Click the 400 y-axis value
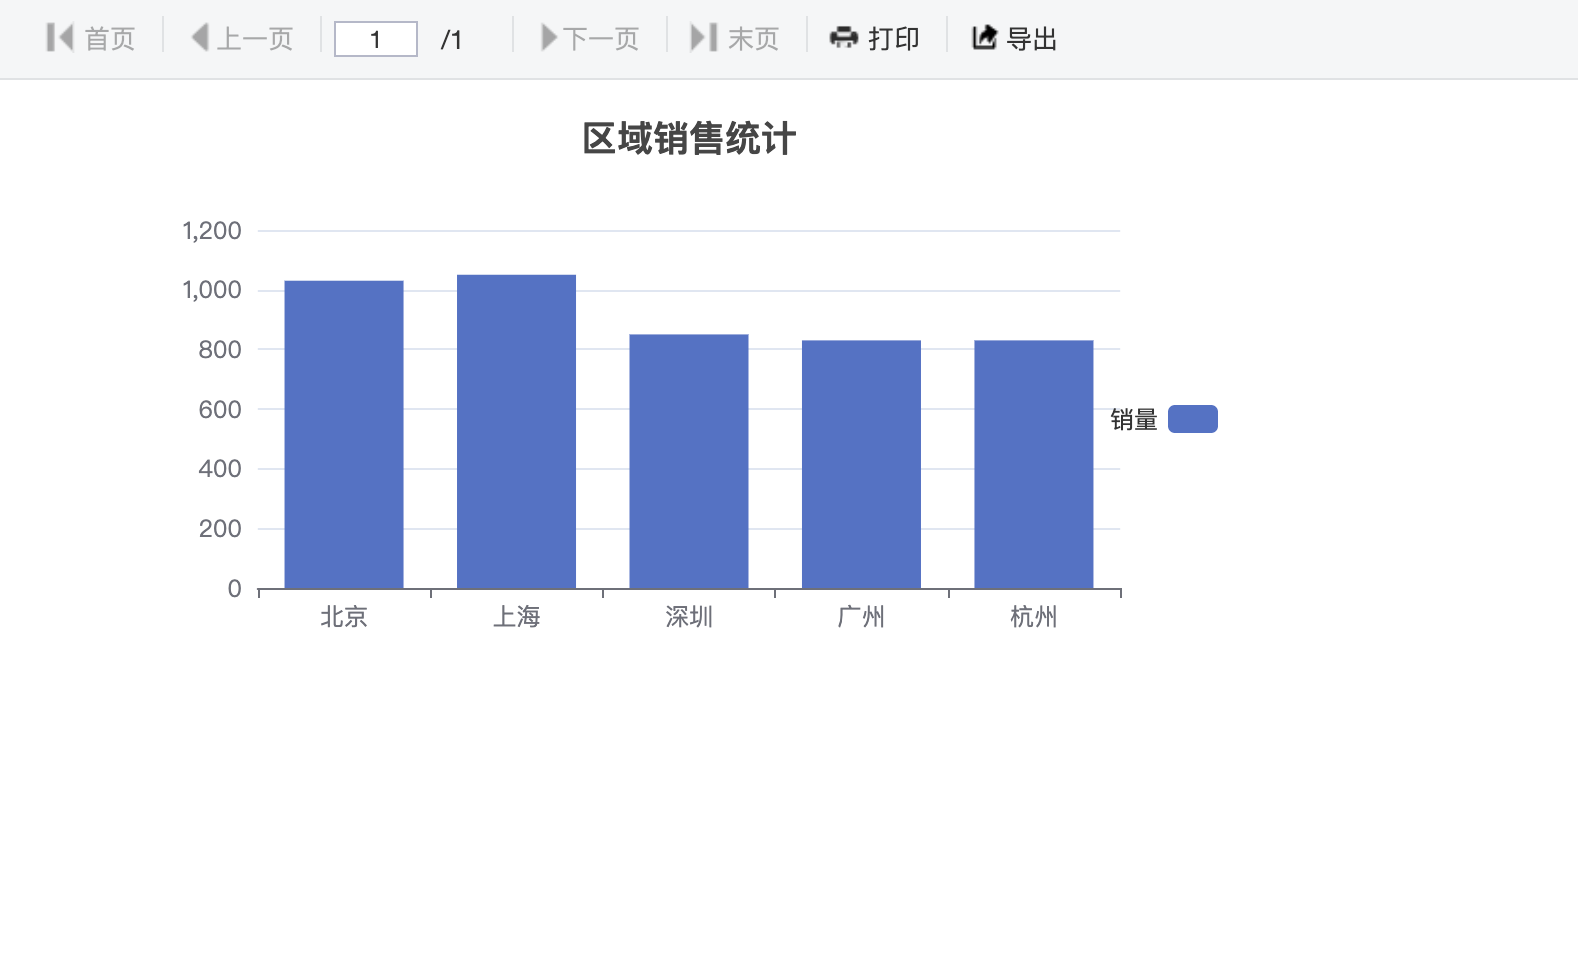Viewport: 1578px width, 962px height. coord(220,469)
